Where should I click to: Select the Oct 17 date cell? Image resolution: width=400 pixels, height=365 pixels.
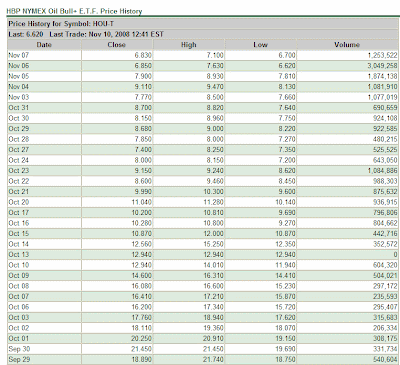point(44,213)
